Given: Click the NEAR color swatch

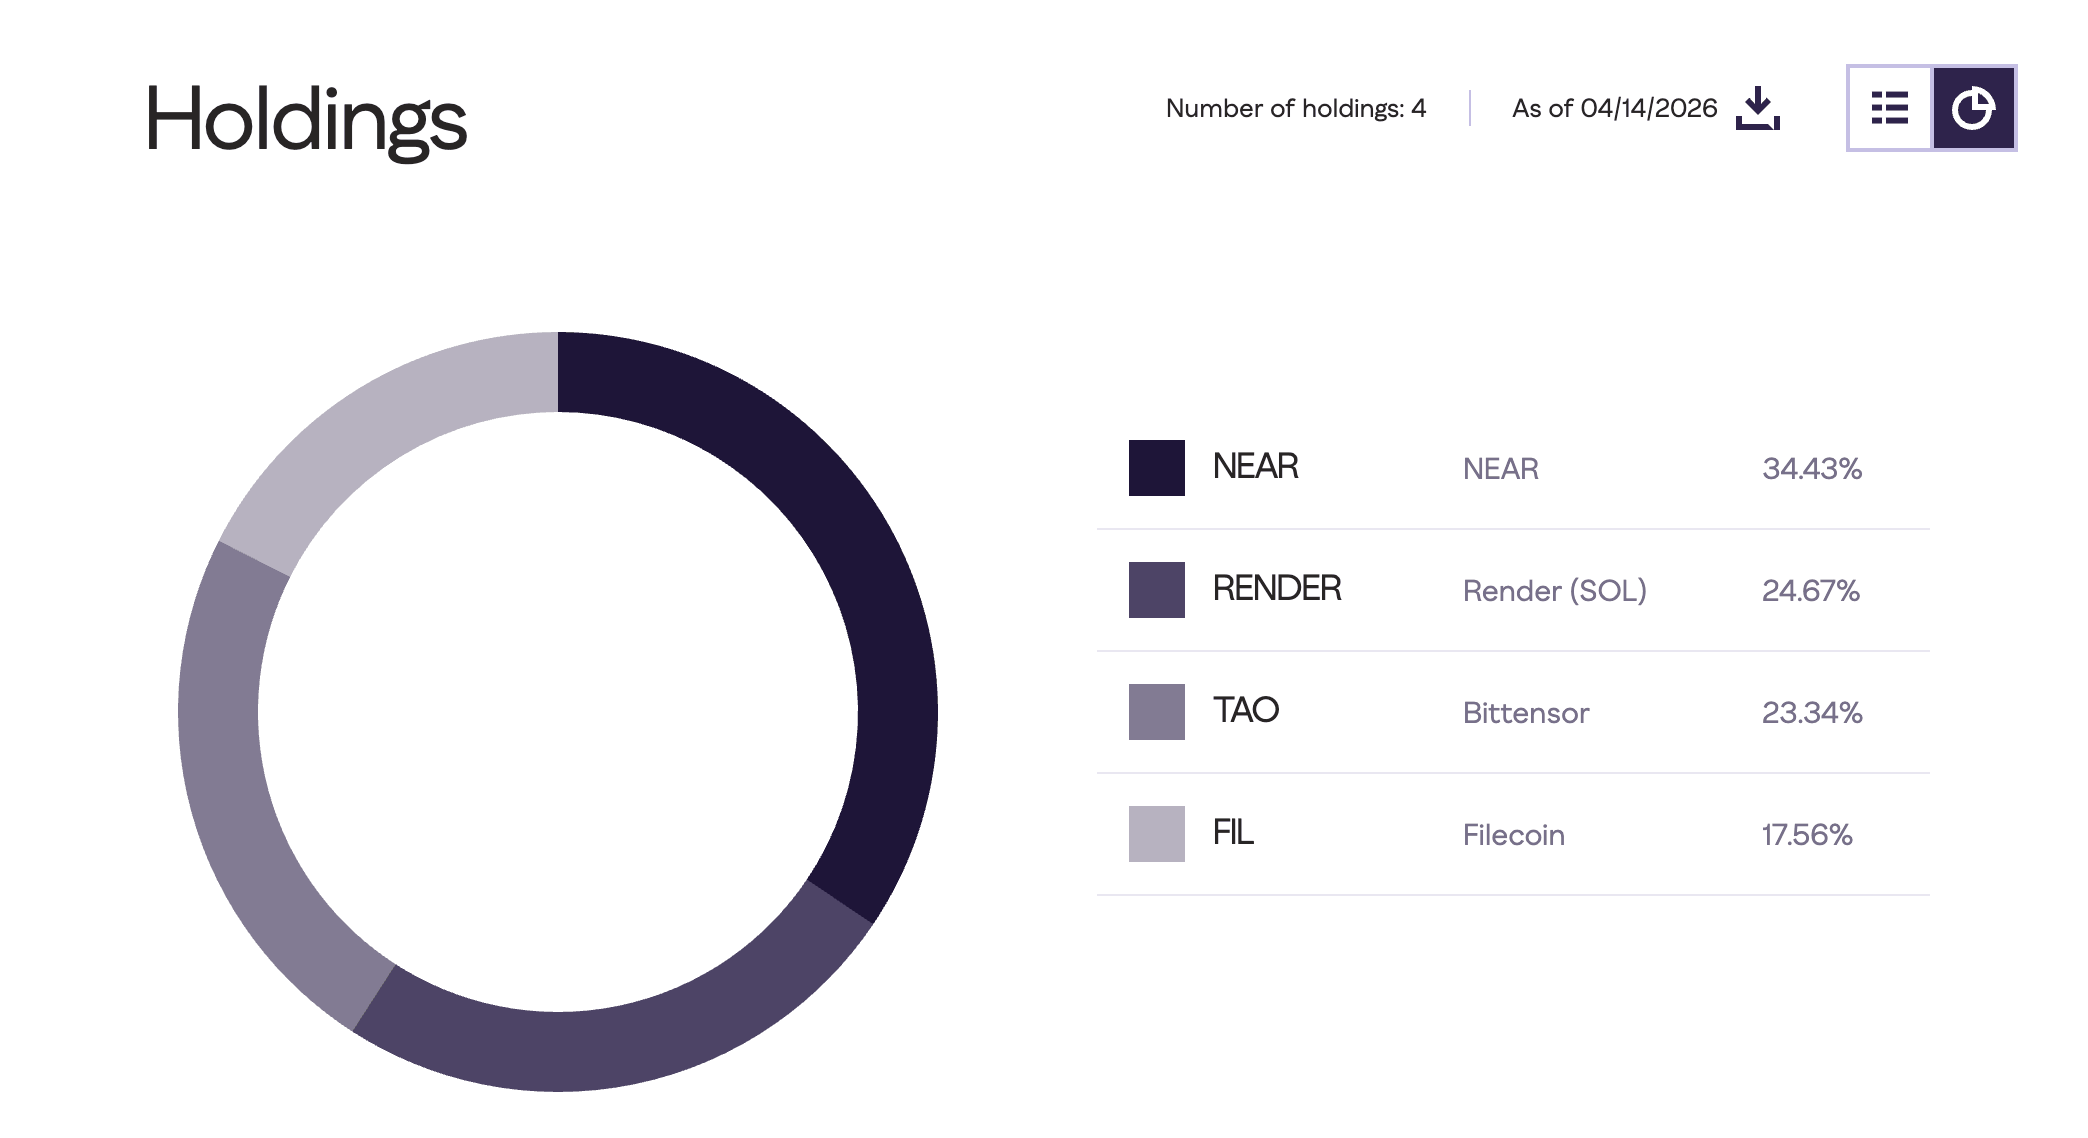Looking at the screenshot, I should point(1156,468).
